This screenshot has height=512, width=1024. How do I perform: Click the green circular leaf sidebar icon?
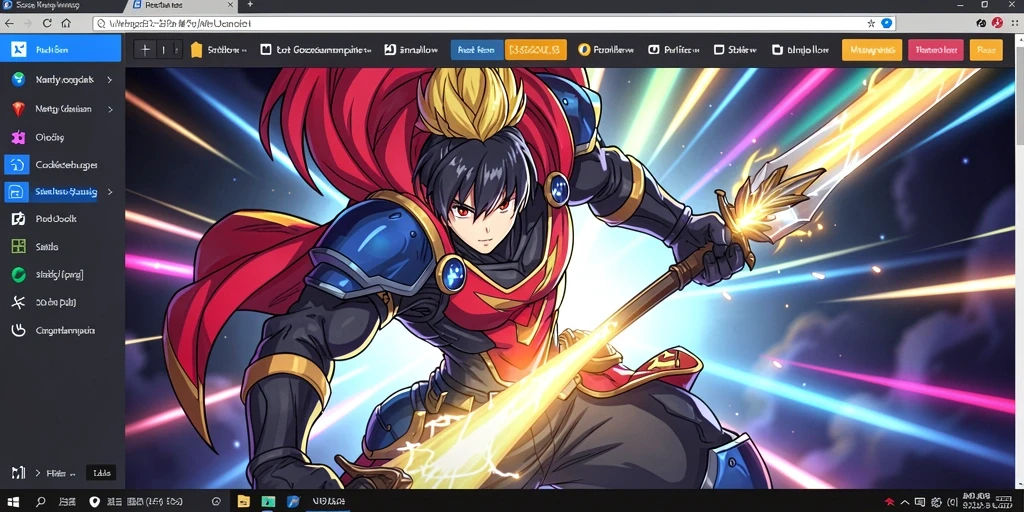18,275
